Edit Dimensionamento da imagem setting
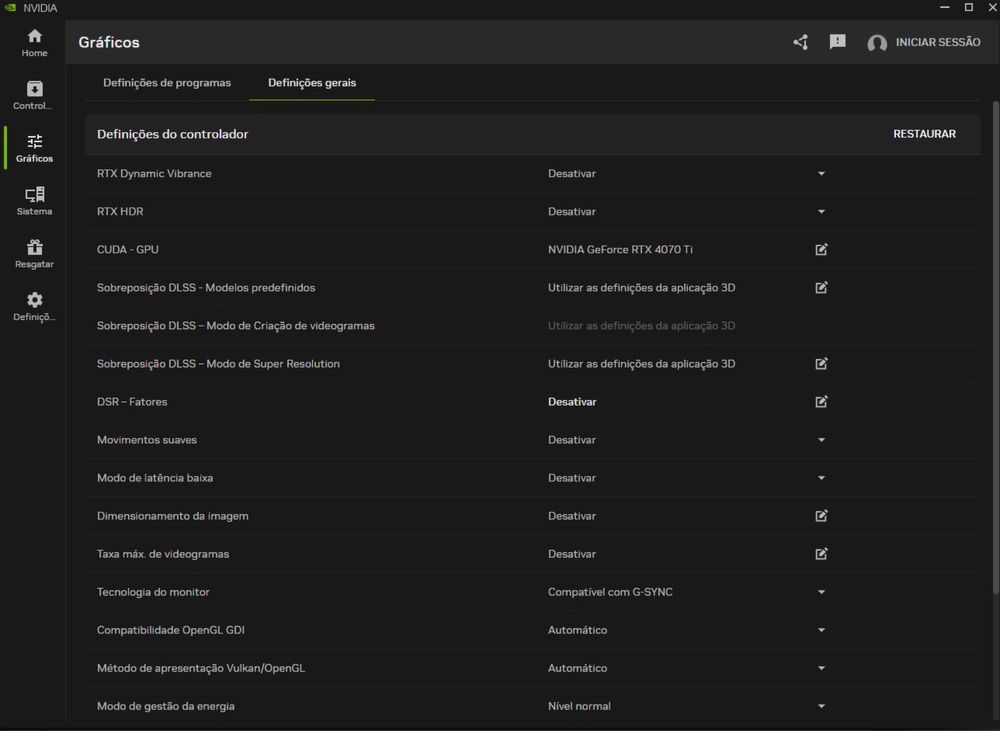The height and width of the screenshot is (731, 1000). [821, 516]
